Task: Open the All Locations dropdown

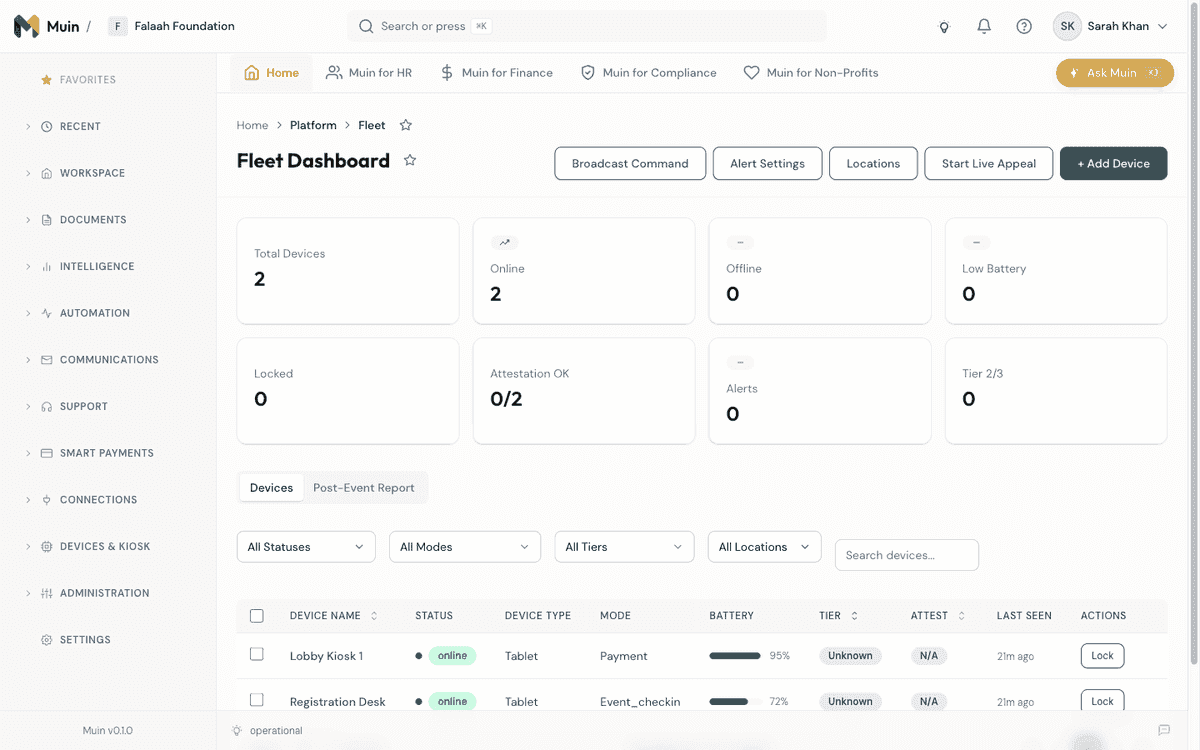Action: [765, 547]
